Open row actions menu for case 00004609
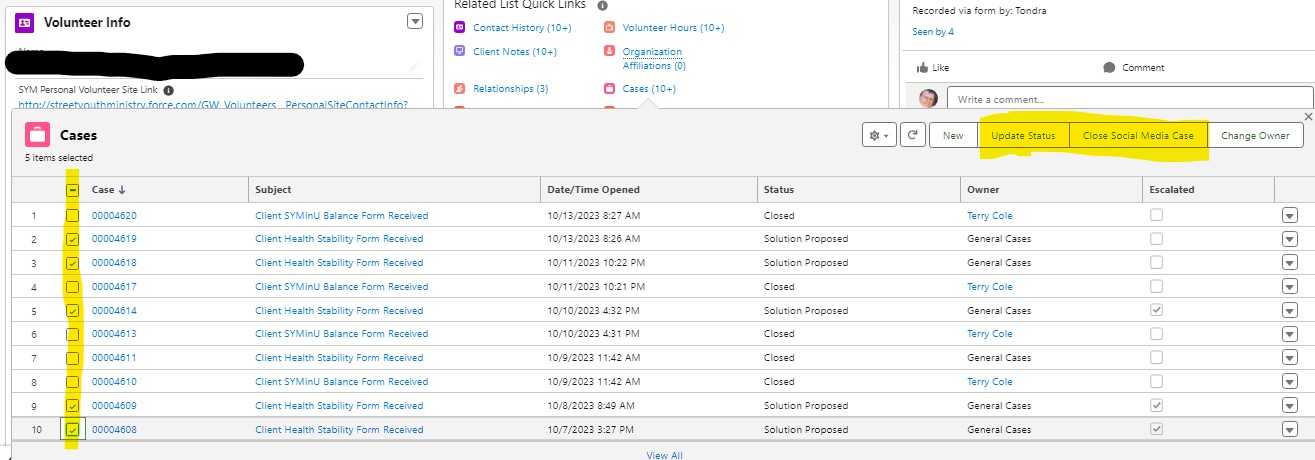Screen dimensions: 1315x460 [x=1290, y=406]
